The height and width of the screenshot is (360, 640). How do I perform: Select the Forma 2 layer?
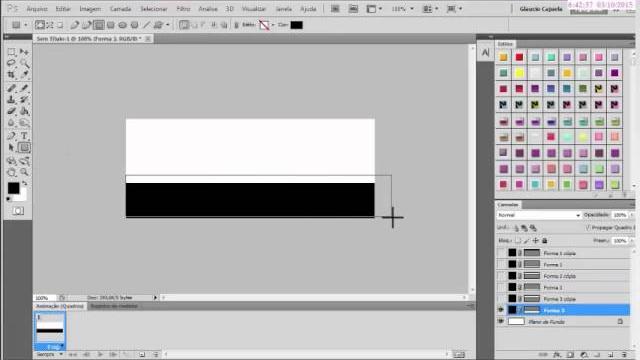564,287
